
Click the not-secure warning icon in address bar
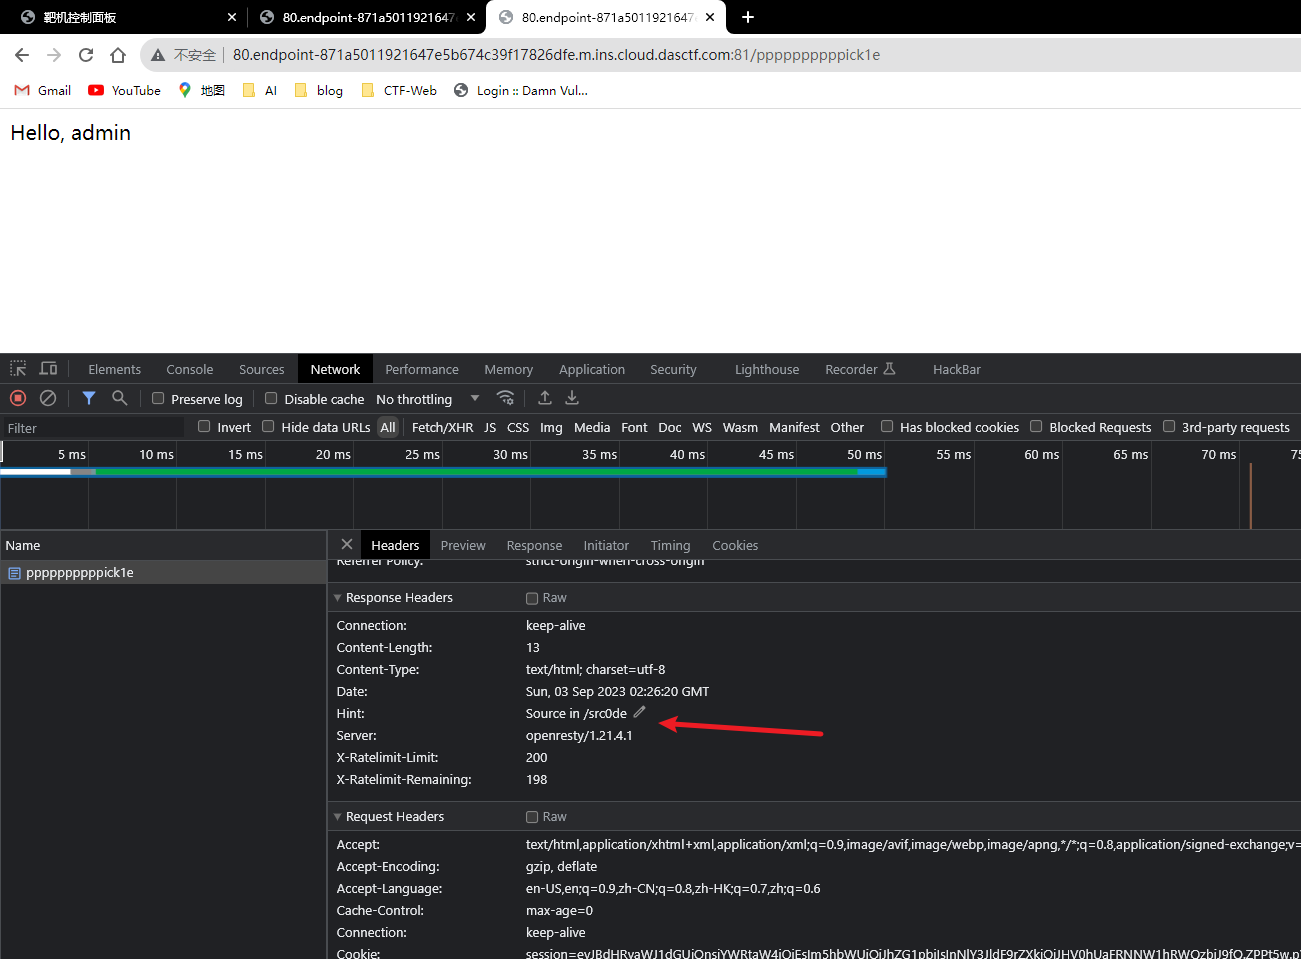(x=158, y=55)
